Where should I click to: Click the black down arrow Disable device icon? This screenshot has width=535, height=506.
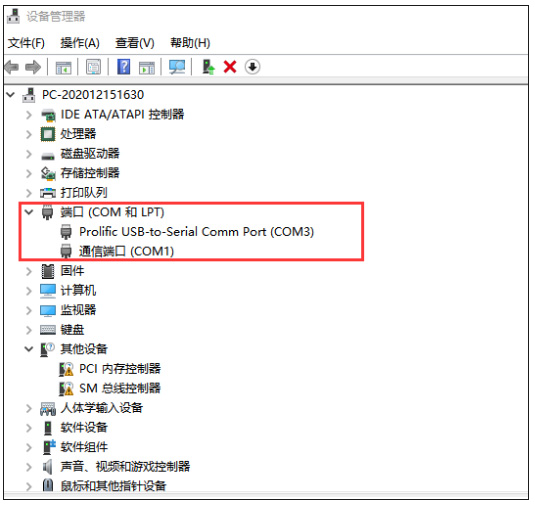click(252, 67)
